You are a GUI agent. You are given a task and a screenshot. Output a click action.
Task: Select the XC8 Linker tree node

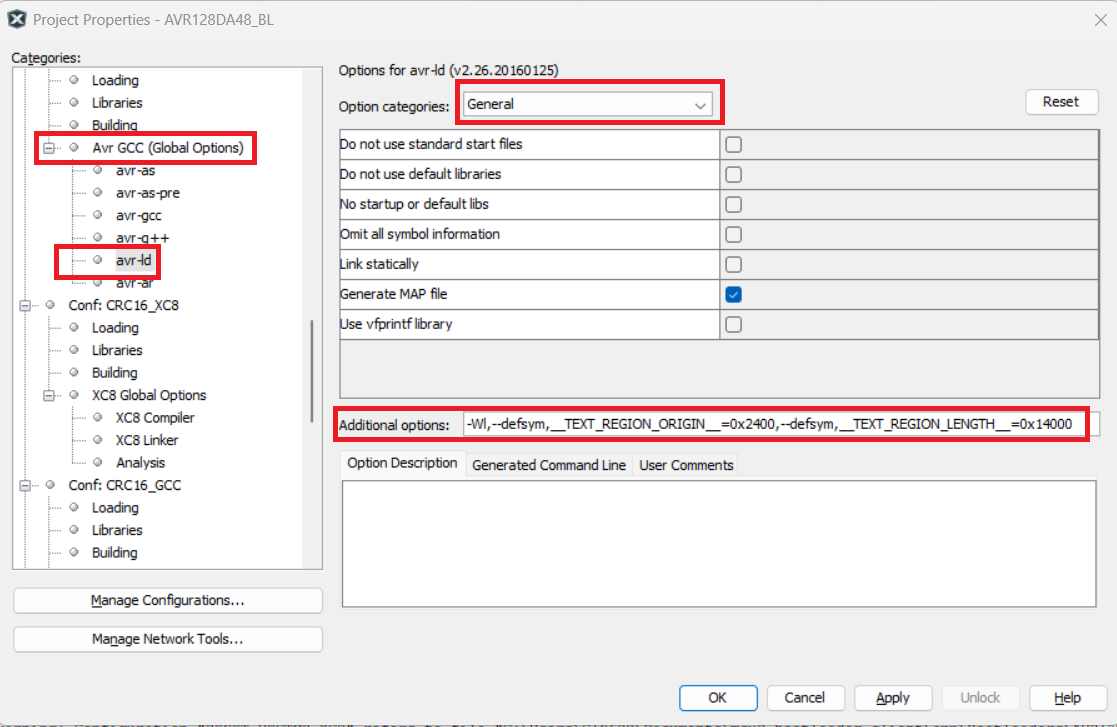coord(147,440)
